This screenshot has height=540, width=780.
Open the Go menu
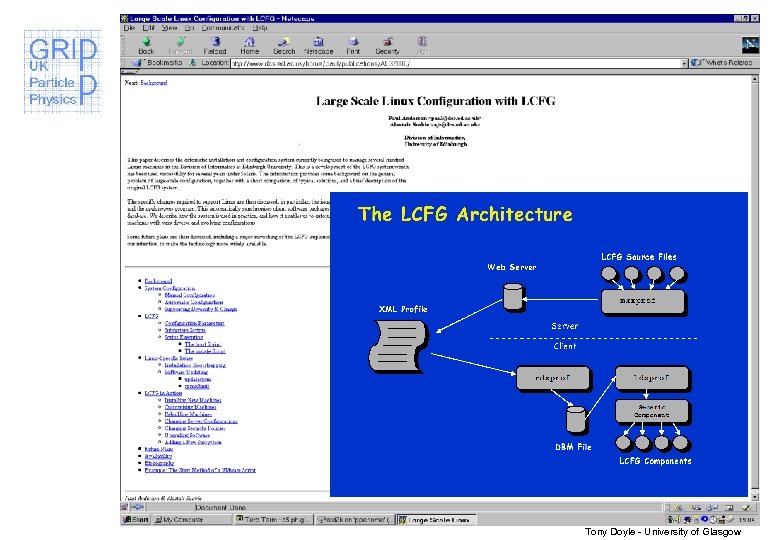[x=189, y=28]
